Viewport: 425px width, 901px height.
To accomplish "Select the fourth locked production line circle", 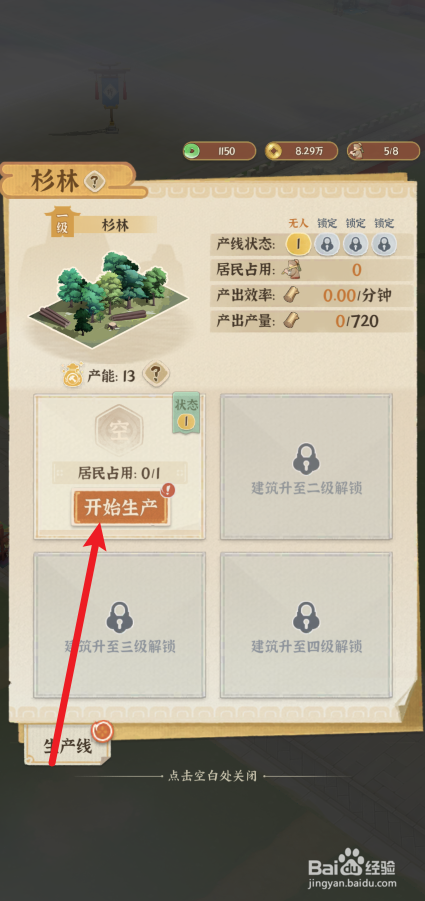I will coord(384,244).
